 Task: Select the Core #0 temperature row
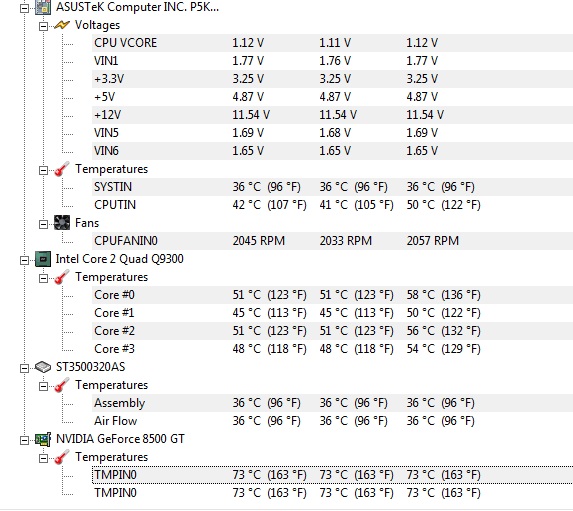tap(332, 295)
